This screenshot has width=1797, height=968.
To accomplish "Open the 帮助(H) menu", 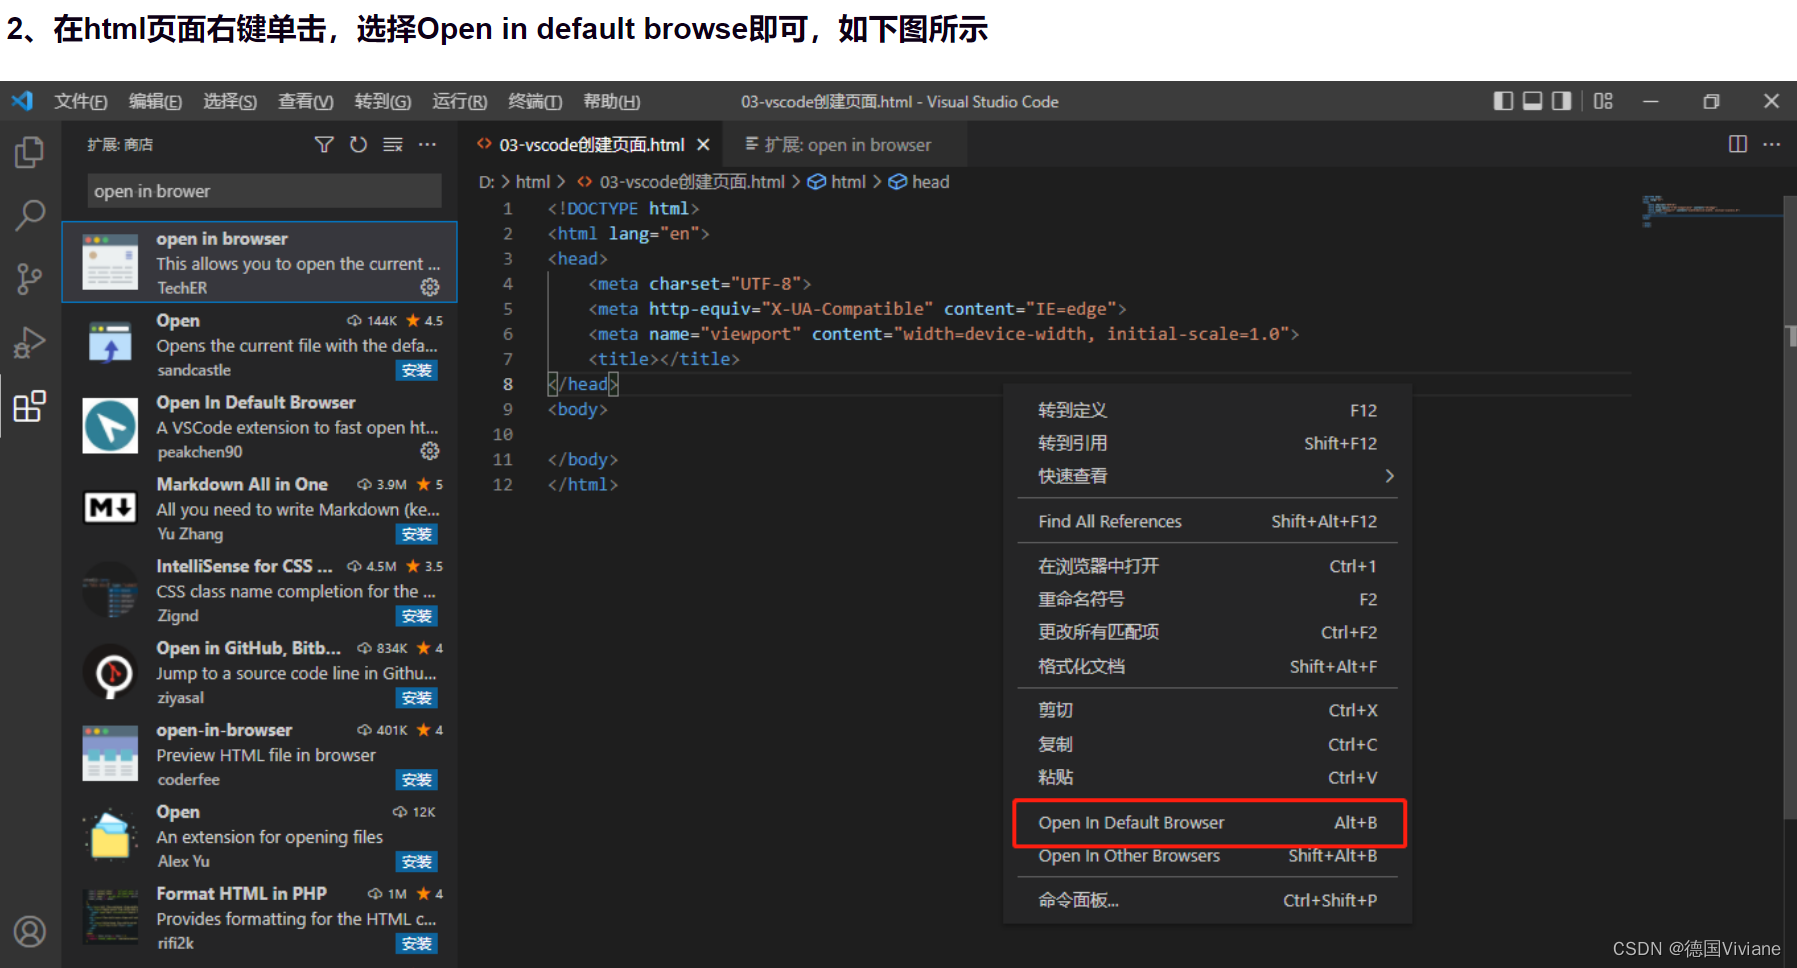I will pyautogui.click(x=612, y=101).
